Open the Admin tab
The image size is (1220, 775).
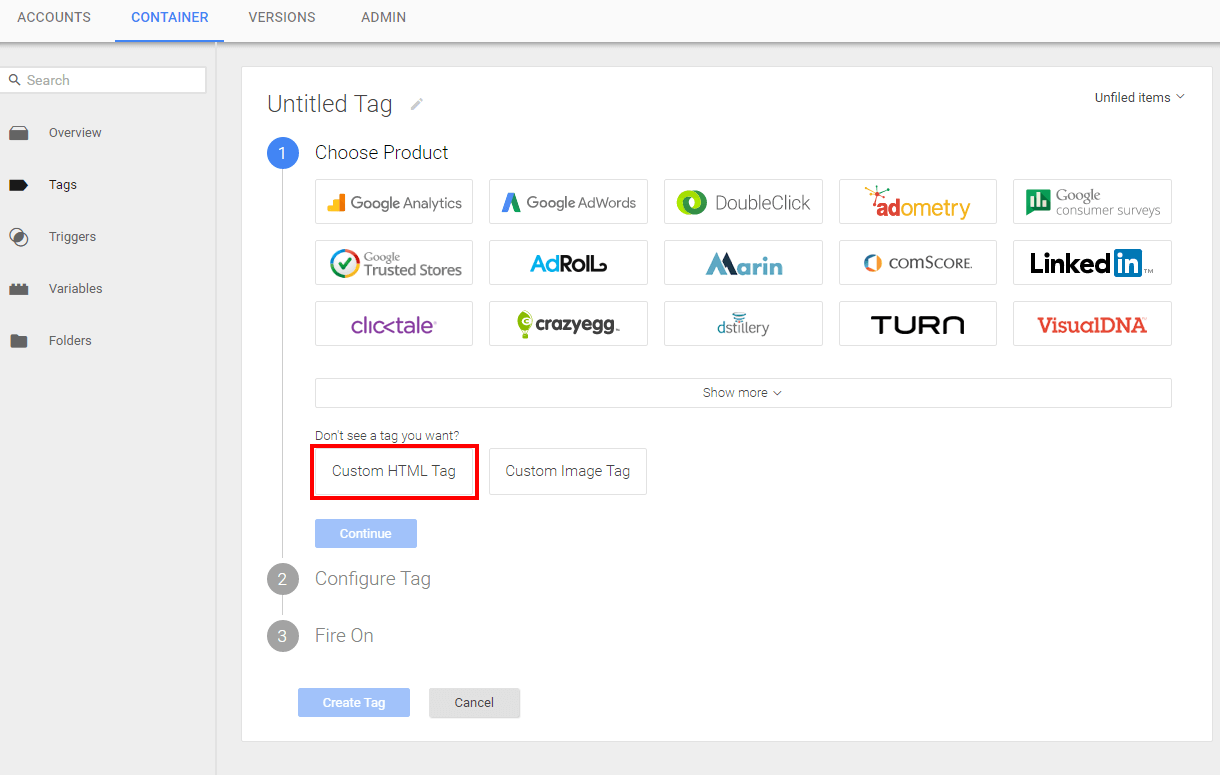(384, 18)
